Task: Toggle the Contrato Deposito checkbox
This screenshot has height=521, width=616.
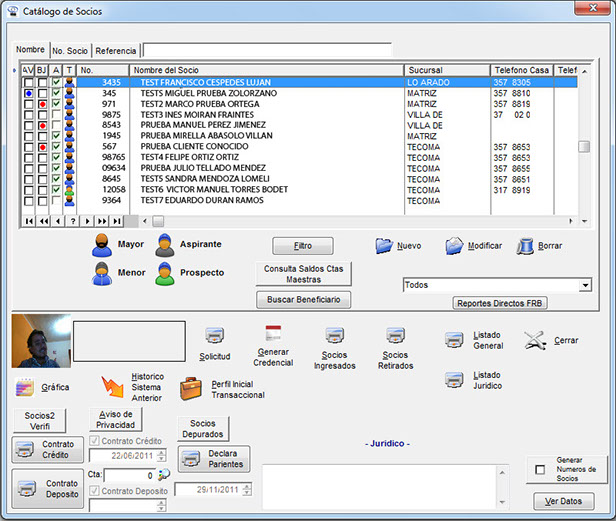Action: (95, 491)
